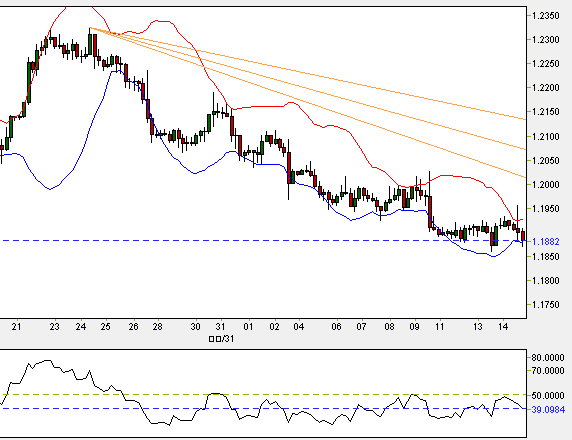Viewport: 572px width, 440px height.
Task: Click the 80.0000 oscillator axis label
Action: [548, 358]
